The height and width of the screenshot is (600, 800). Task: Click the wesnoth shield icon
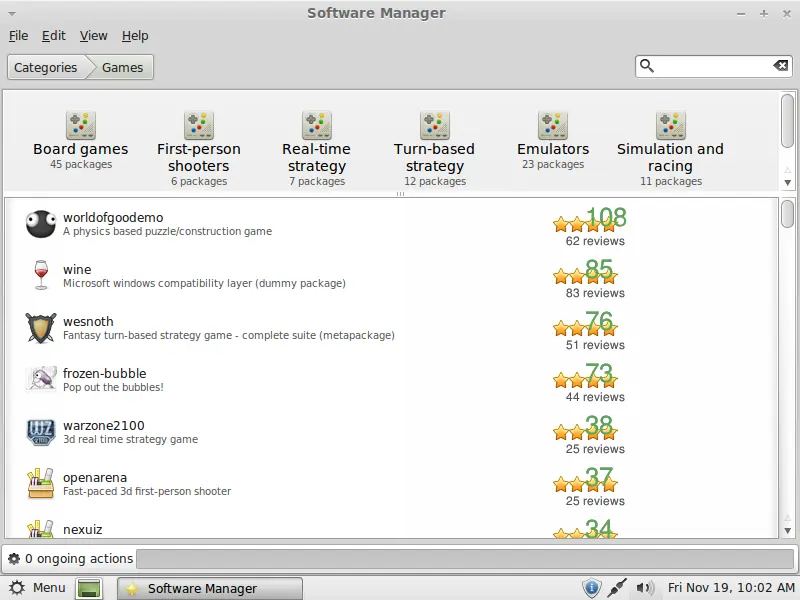41,327
